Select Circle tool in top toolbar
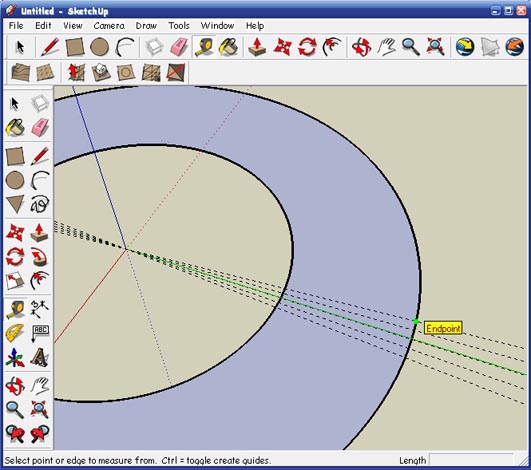 point(100,47)
